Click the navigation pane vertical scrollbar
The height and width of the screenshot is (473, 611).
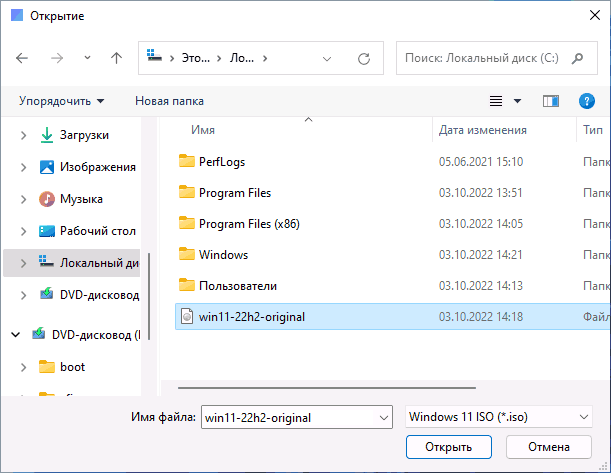coord(149,296)
